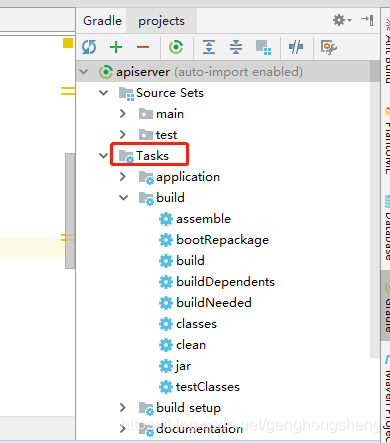Open Gradle settings wrench icon
This screenshot has width=390, height=443.
(329, 47)
